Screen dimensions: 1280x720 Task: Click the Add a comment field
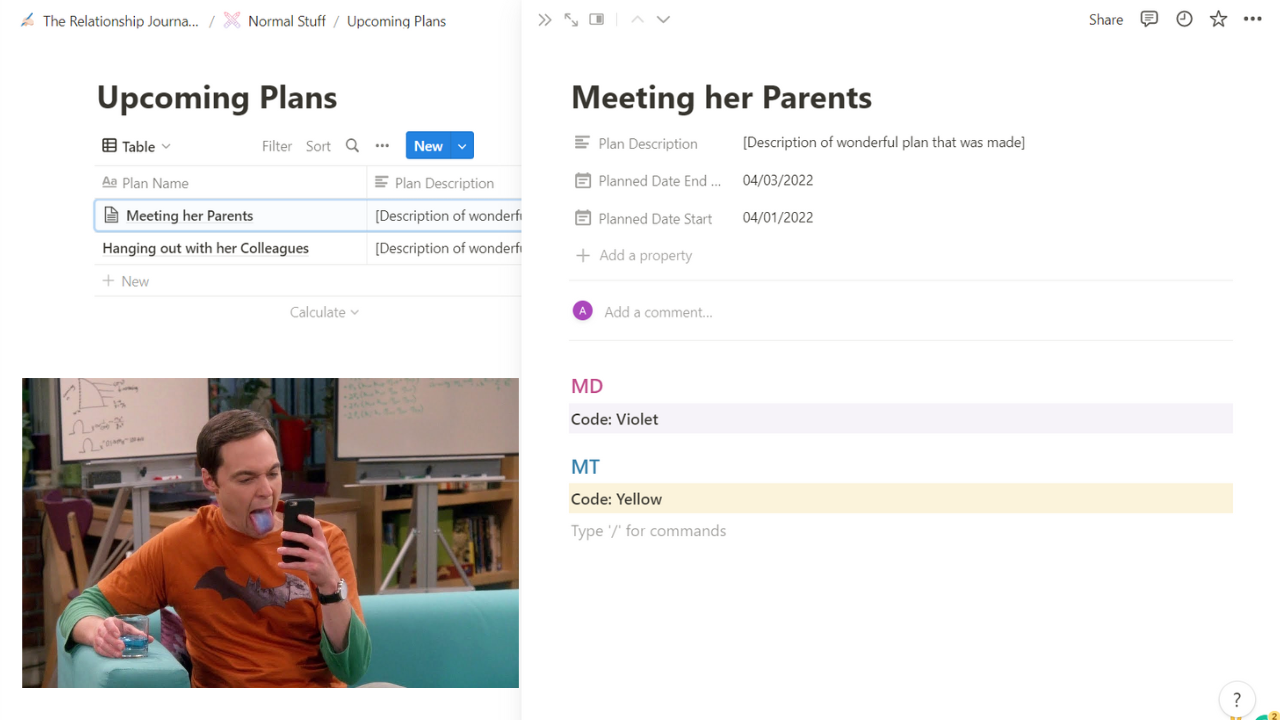tap(658, 312)
